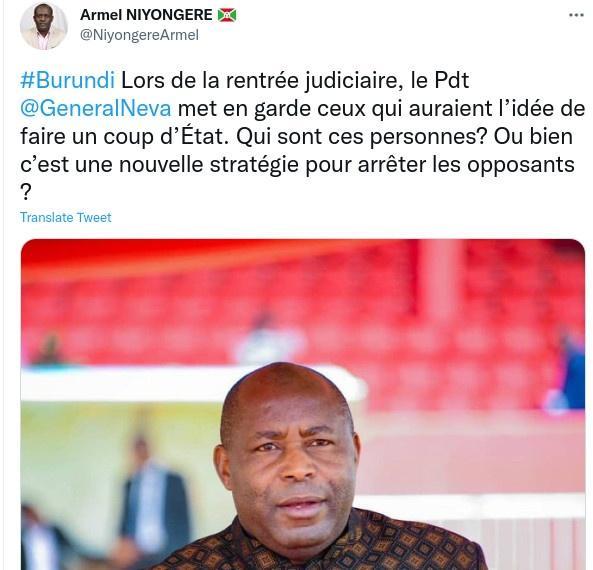Open the @NiyongereArmel handle

tap(139, 35)
